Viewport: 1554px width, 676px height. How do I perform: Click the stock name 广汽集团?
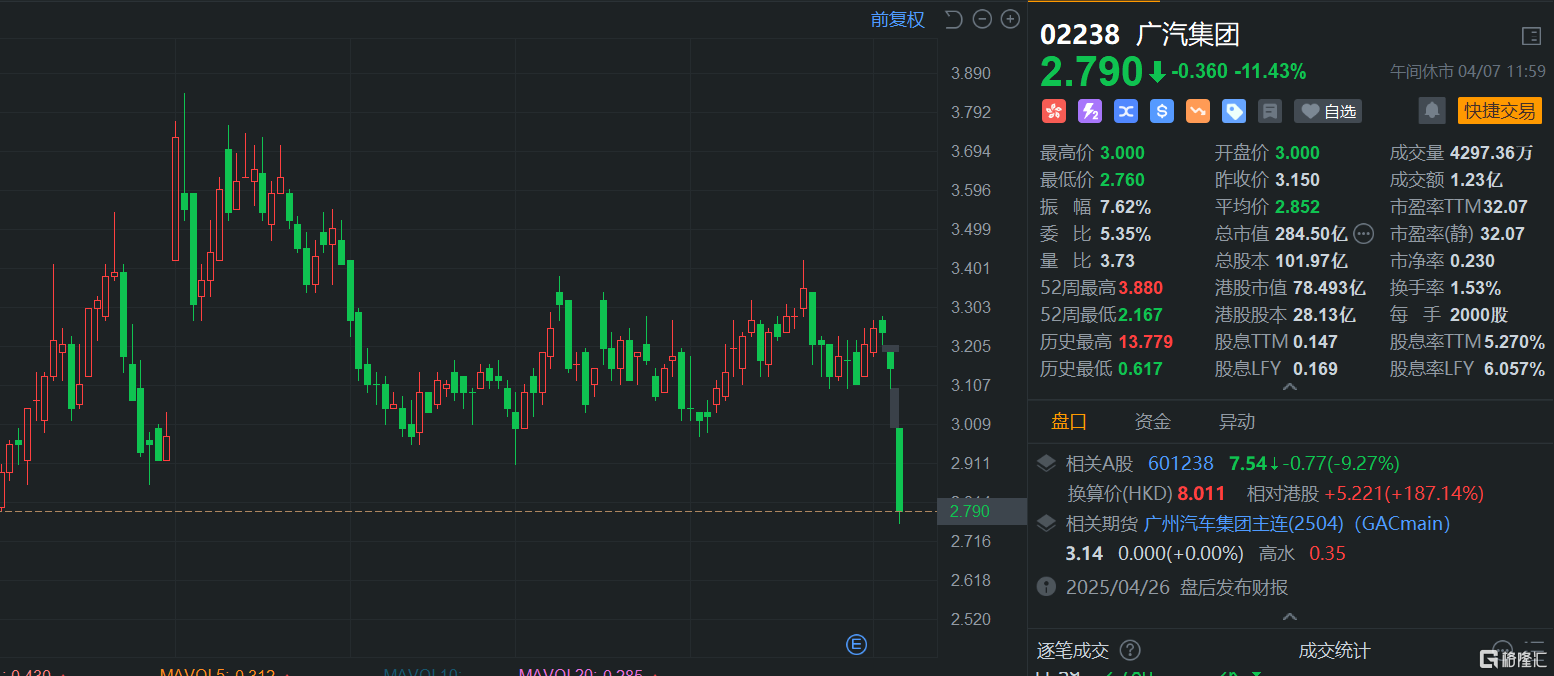1188,35
